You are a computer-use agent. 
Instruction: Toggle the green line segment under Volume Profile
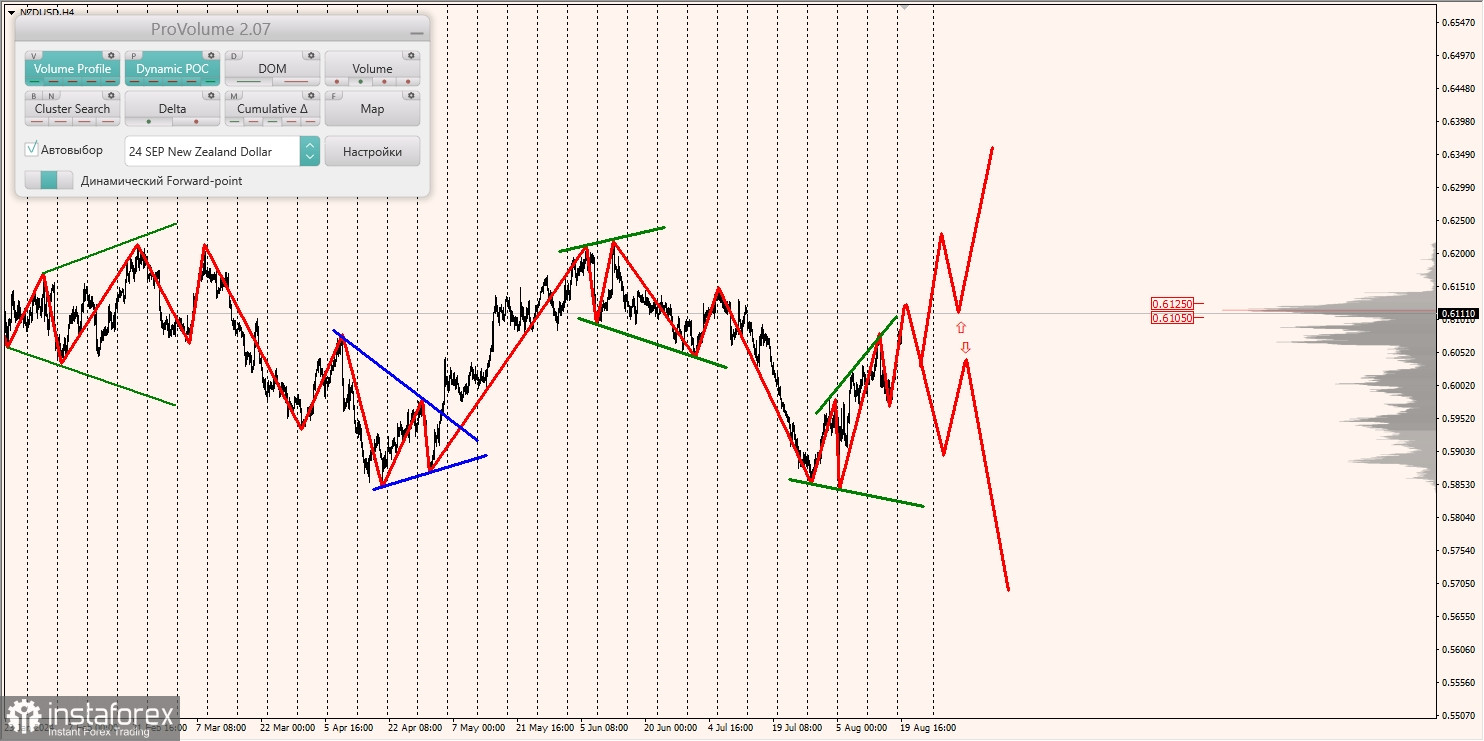(x=35, y=81)
